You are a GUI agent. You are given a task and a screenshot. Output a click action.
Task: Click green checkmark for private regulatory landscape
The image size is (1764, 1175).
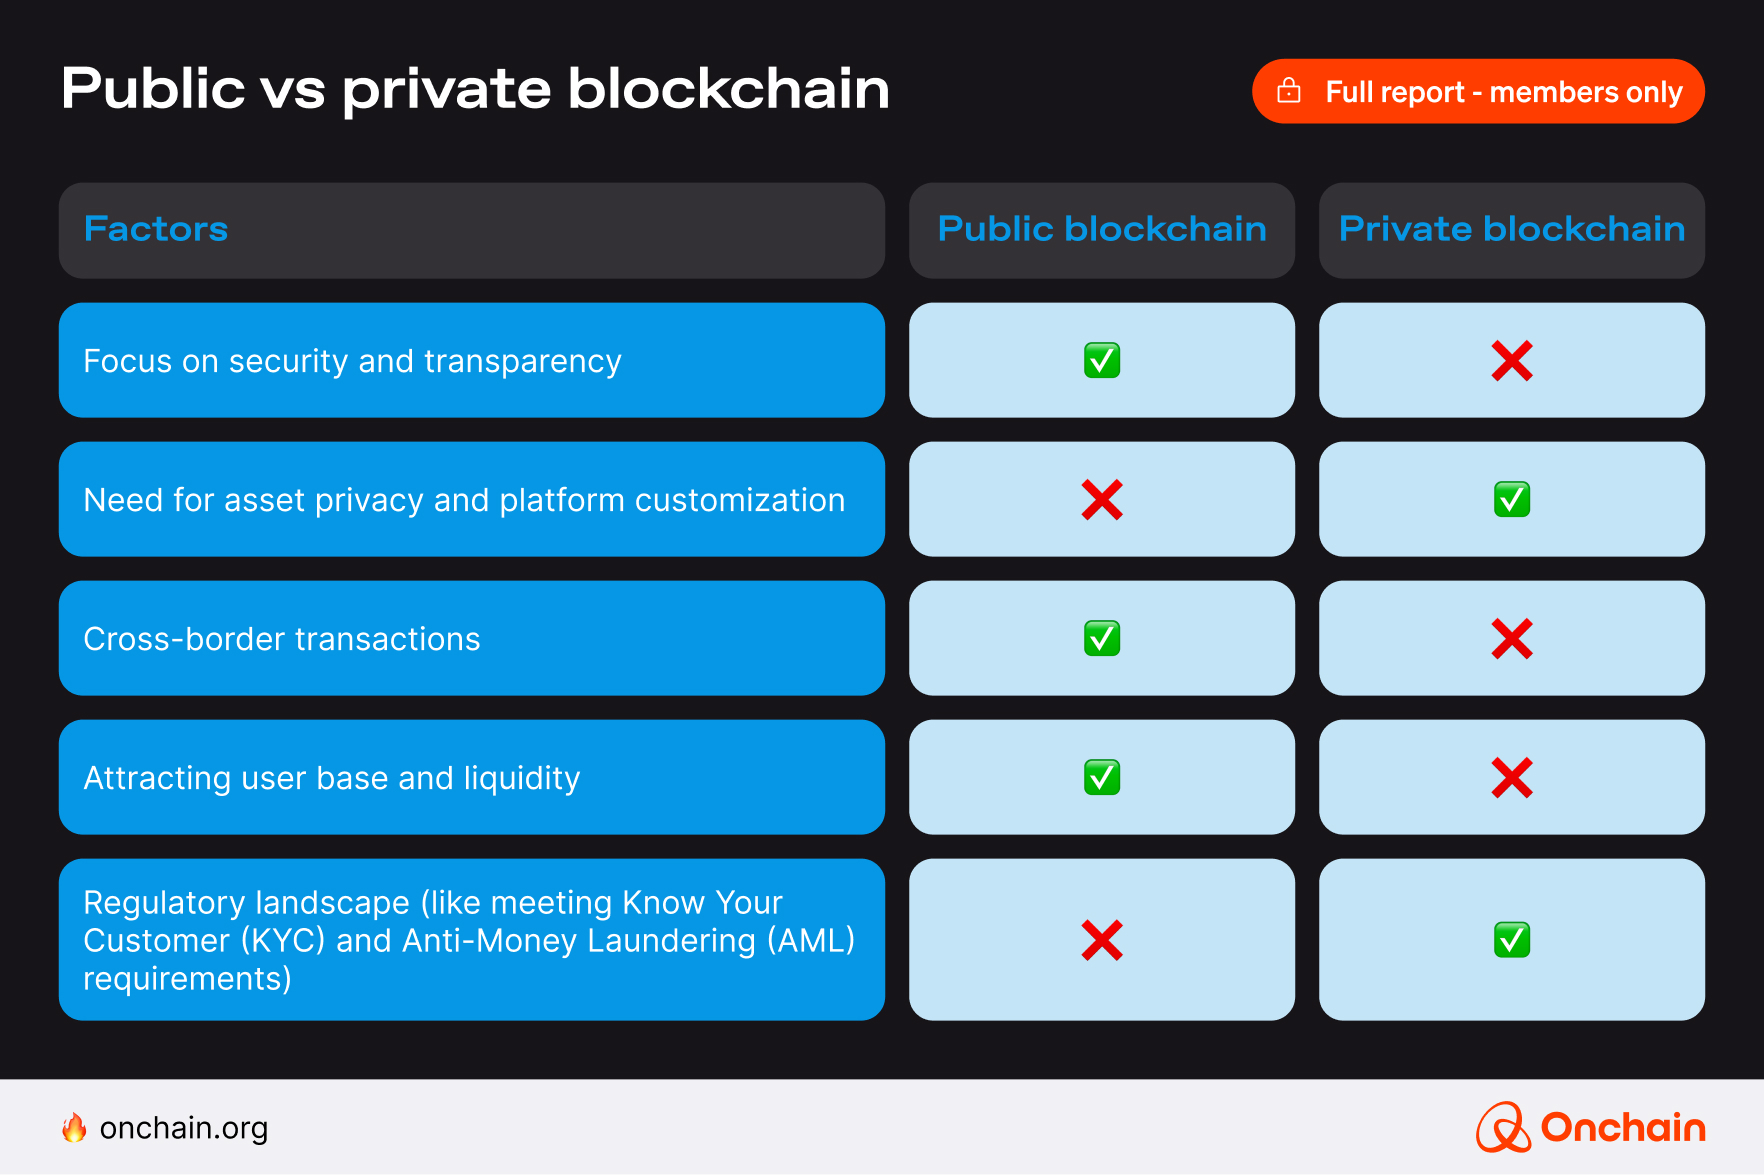click(1511, 940)
